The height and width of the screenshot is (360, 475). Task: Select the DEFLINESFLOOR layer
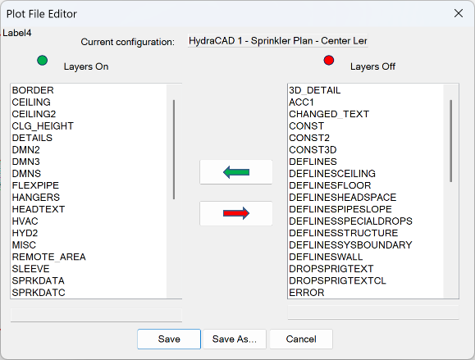tap(366, 186)
